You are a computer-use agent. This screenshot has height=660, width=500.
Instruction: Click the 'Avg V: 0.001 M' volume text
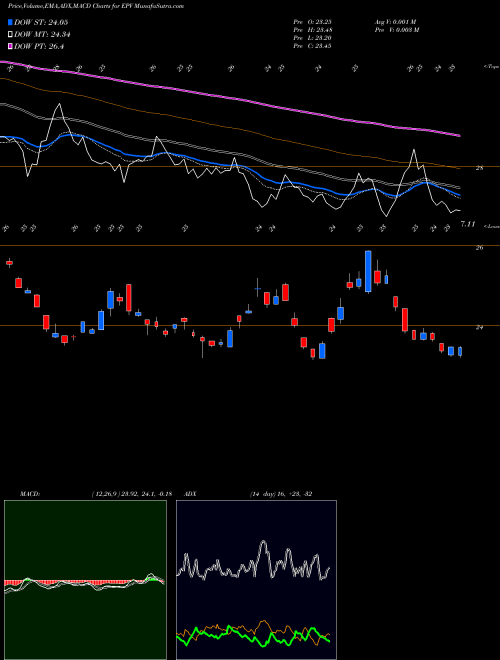coord(395,22)
